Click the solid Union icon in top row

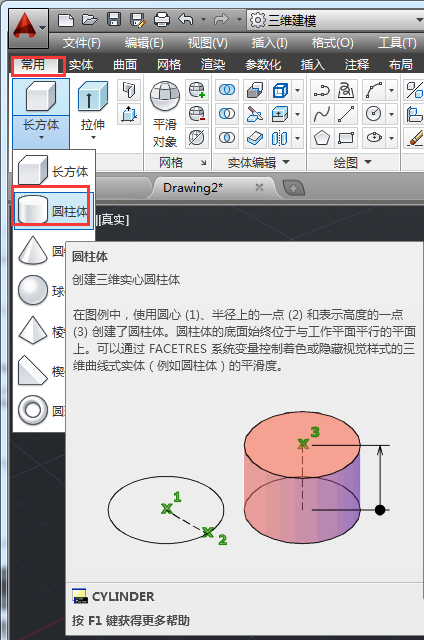click(227, 90)
